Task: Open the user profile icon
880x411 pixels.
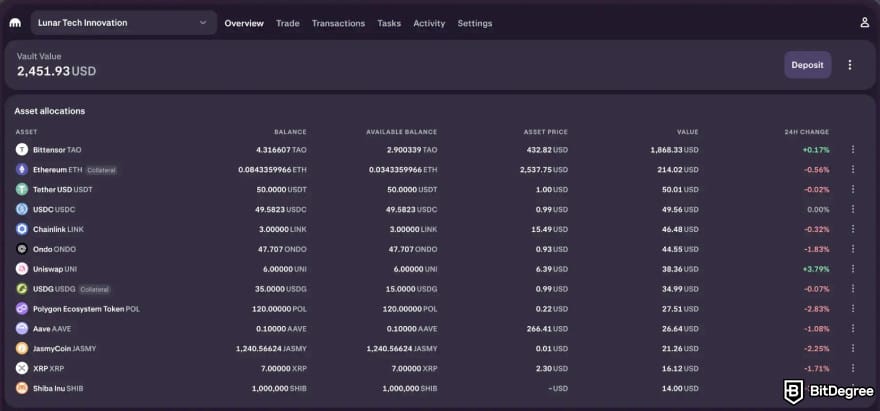Action: point(864,23)
